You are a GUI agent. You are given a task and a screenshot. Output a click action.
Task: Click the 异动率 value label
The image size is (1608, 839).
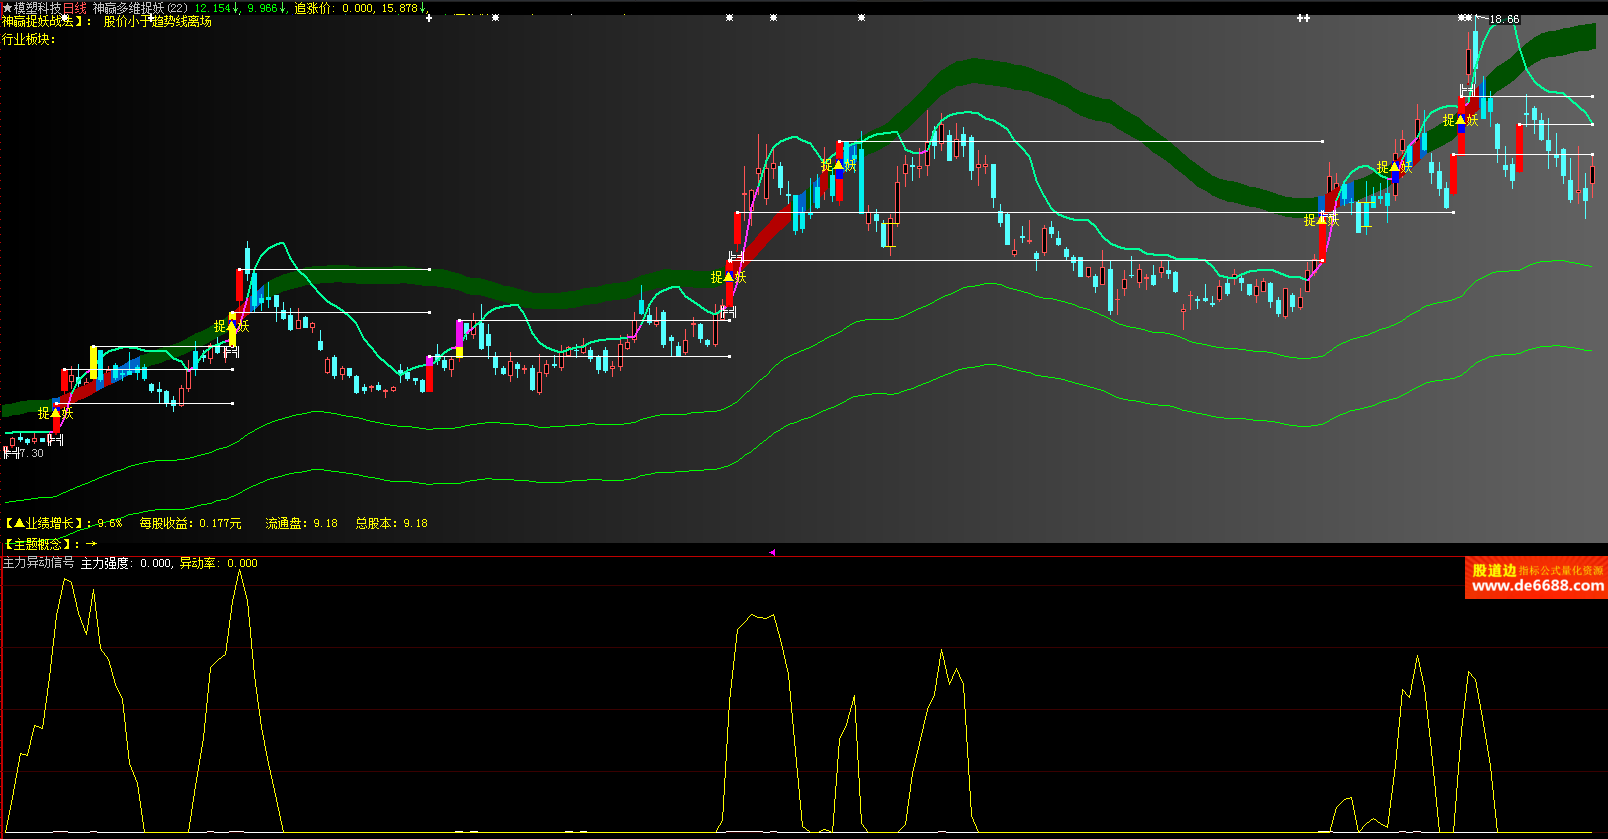point(242,563)
